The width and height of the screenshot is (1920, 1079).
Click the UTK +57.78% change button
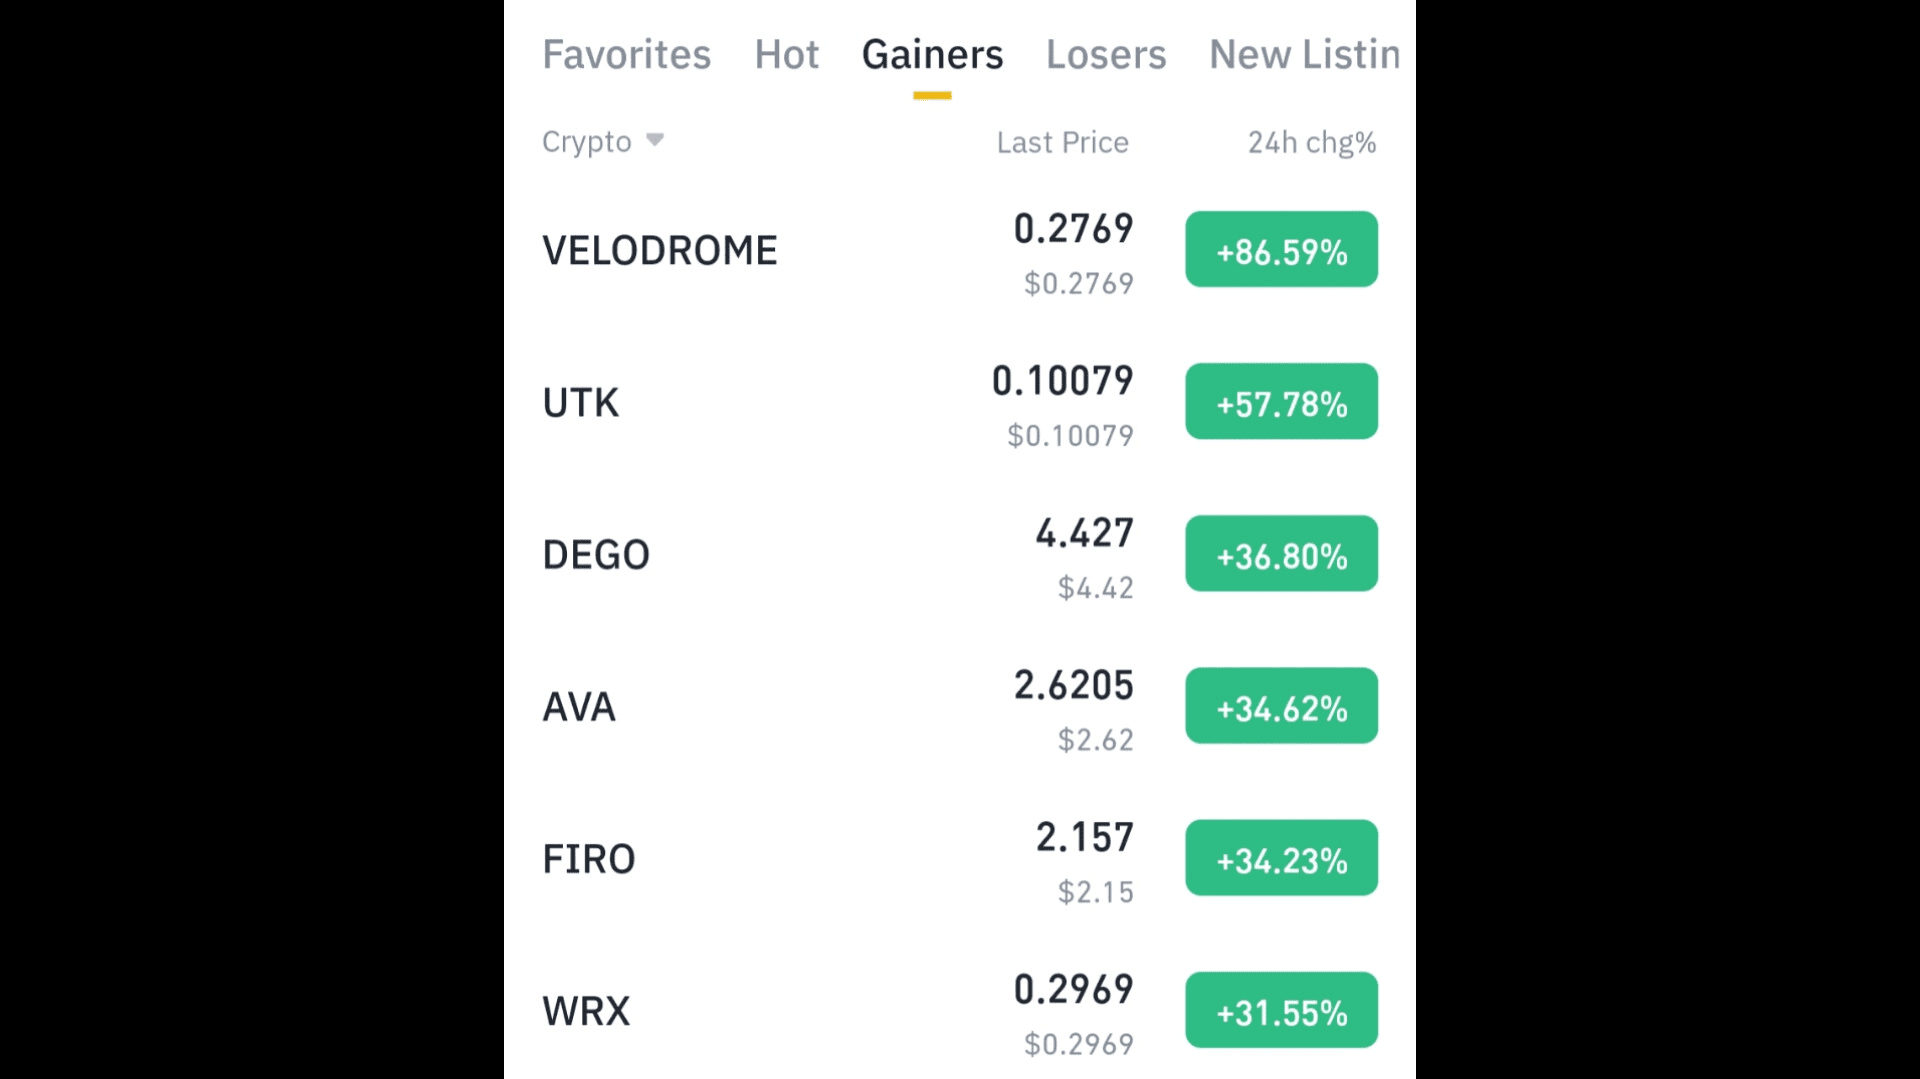point(1281,401)
